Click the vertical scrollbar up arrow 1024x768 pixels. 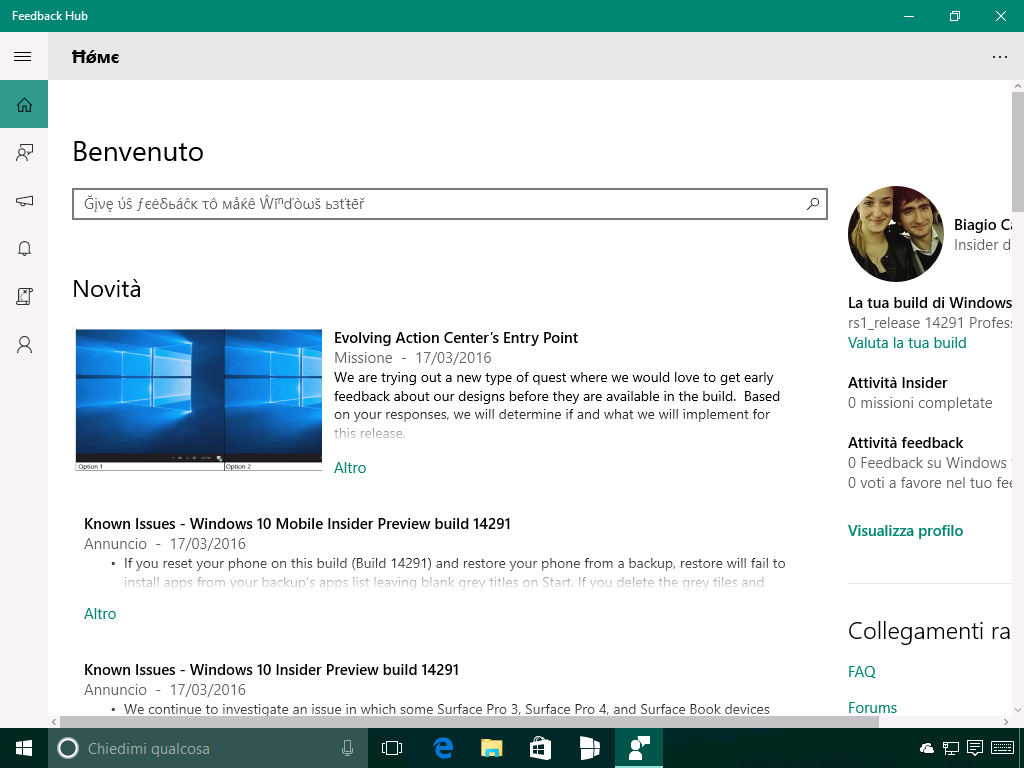point(1017,86)
